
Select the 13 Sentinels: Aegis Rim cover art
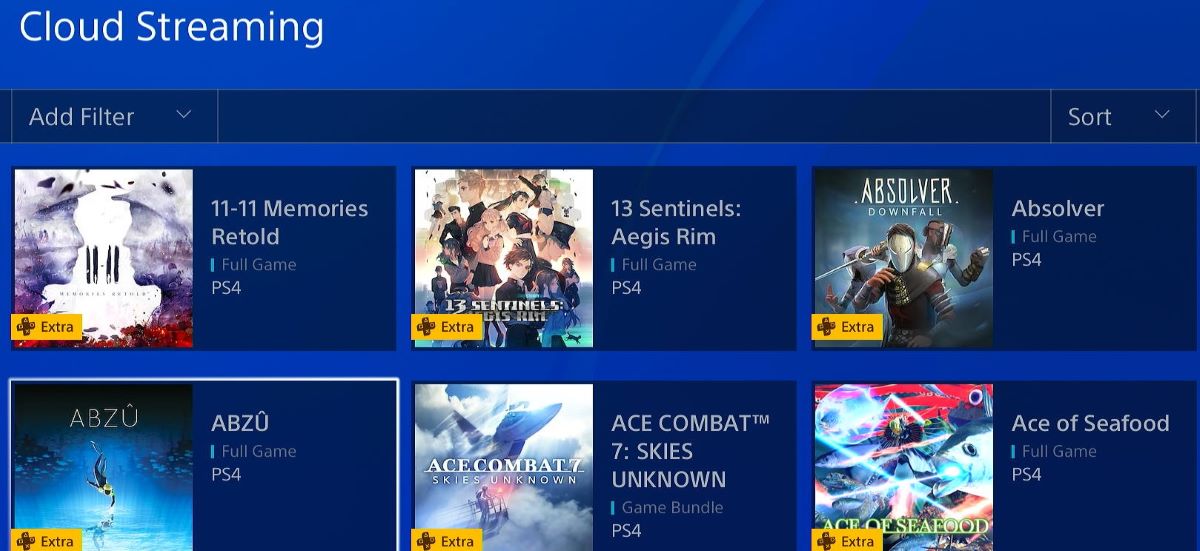[503, 258]
